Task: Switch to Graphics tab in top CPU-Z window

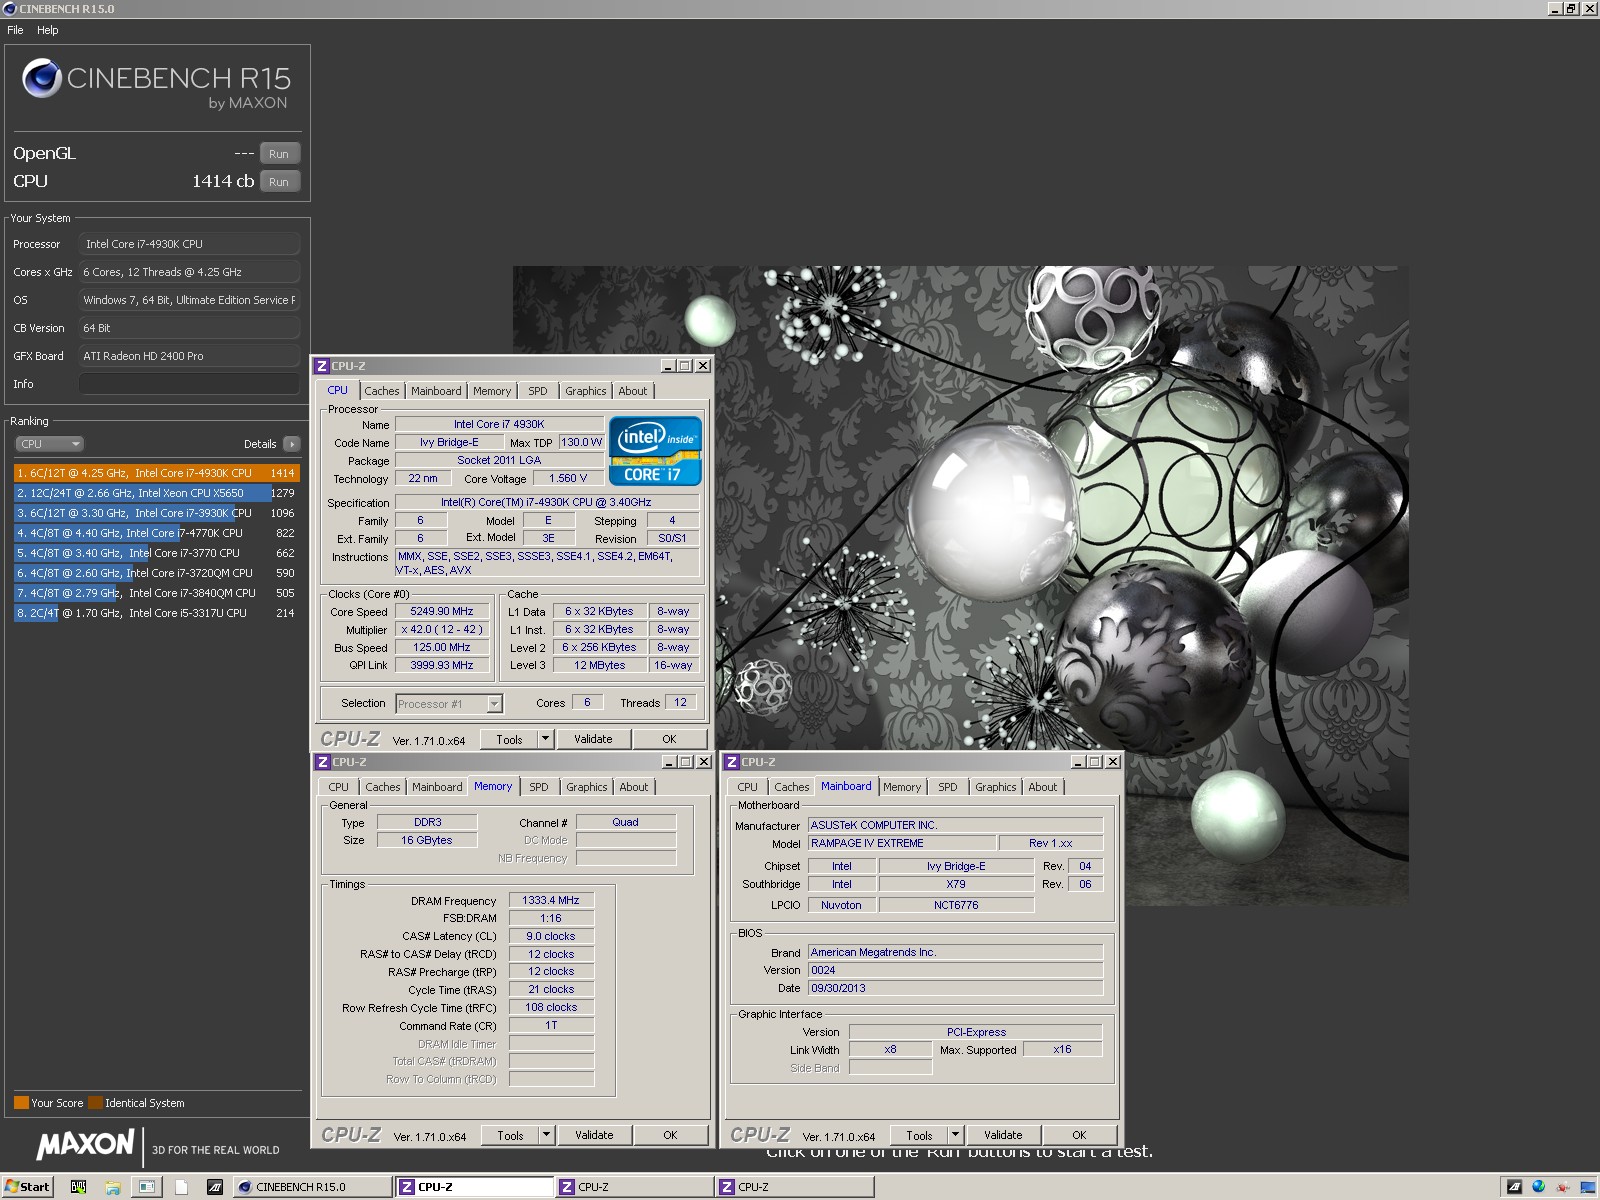Action: point(585,391)
